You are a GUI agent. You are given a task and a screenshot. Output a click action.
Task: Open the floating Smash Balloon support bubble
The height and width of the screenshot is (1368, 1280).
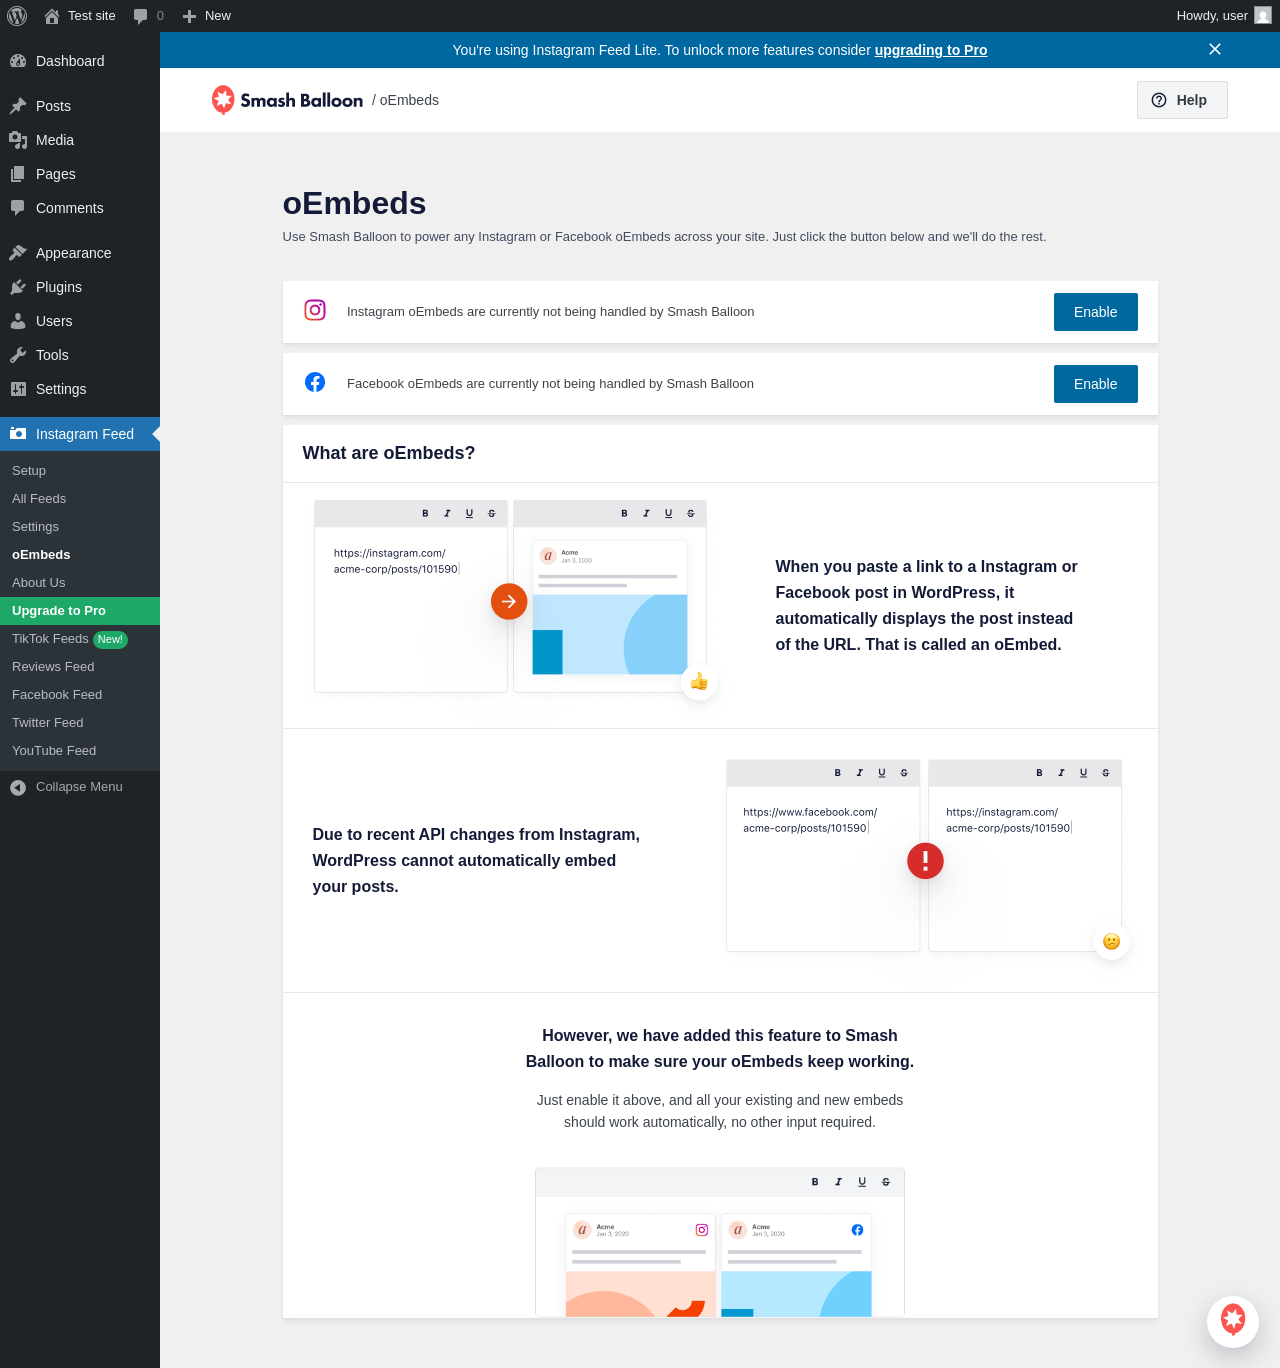1233,1321
